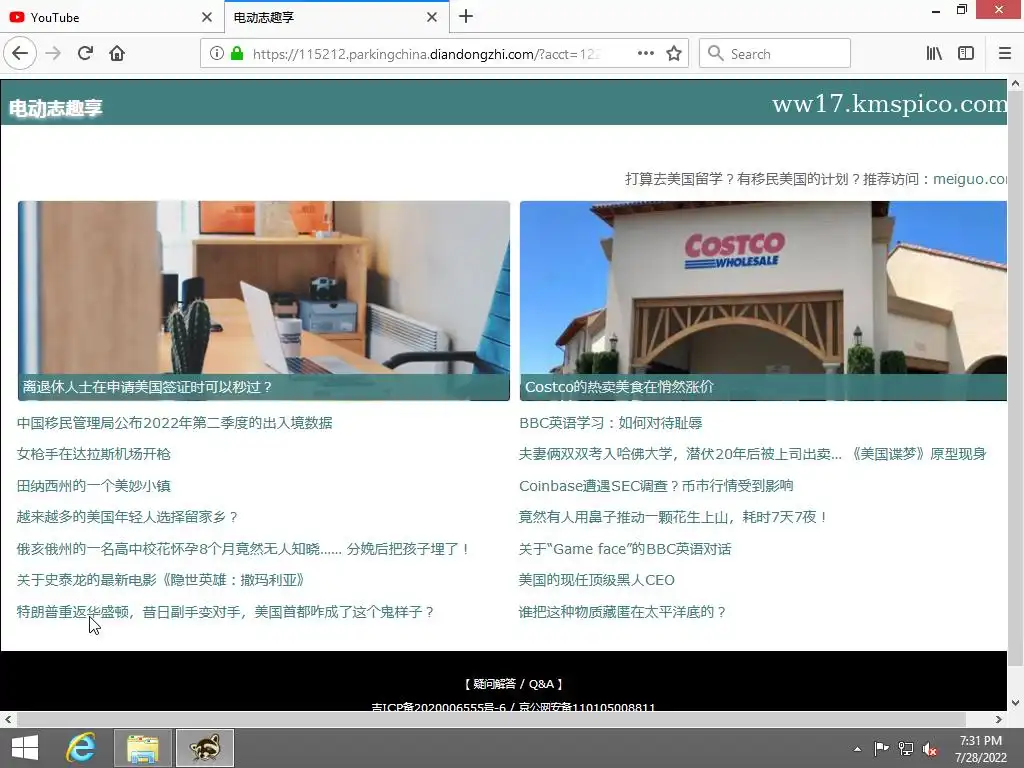The width and height of the screenshot is (1024, 768).
Task: Click the raccoon app taskbar icon
Action: [205, 748]
